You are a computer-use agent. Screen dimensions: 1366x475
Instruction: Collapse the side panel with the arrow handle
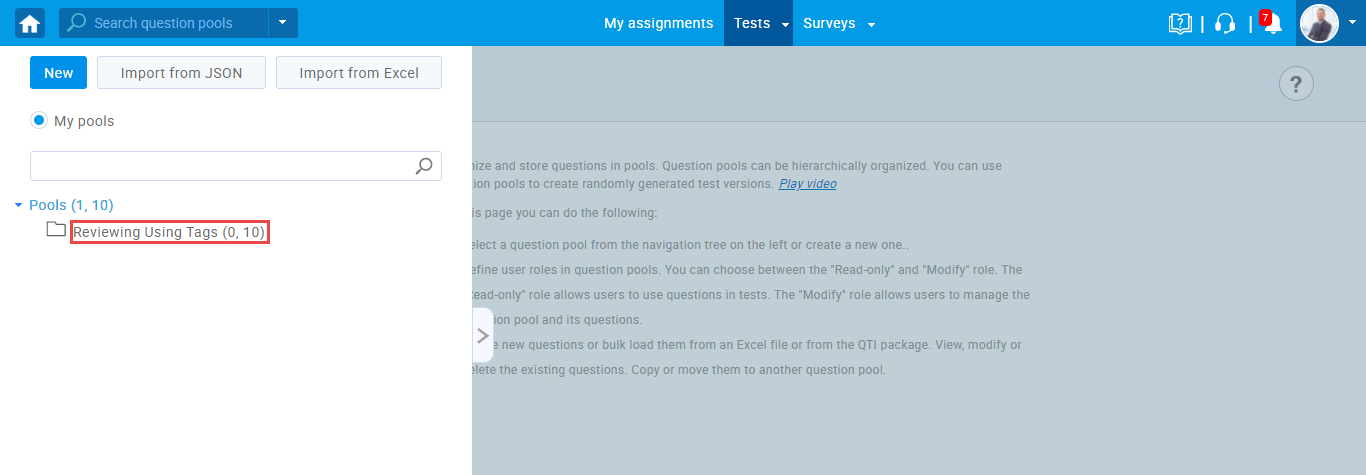click(483, 335)
